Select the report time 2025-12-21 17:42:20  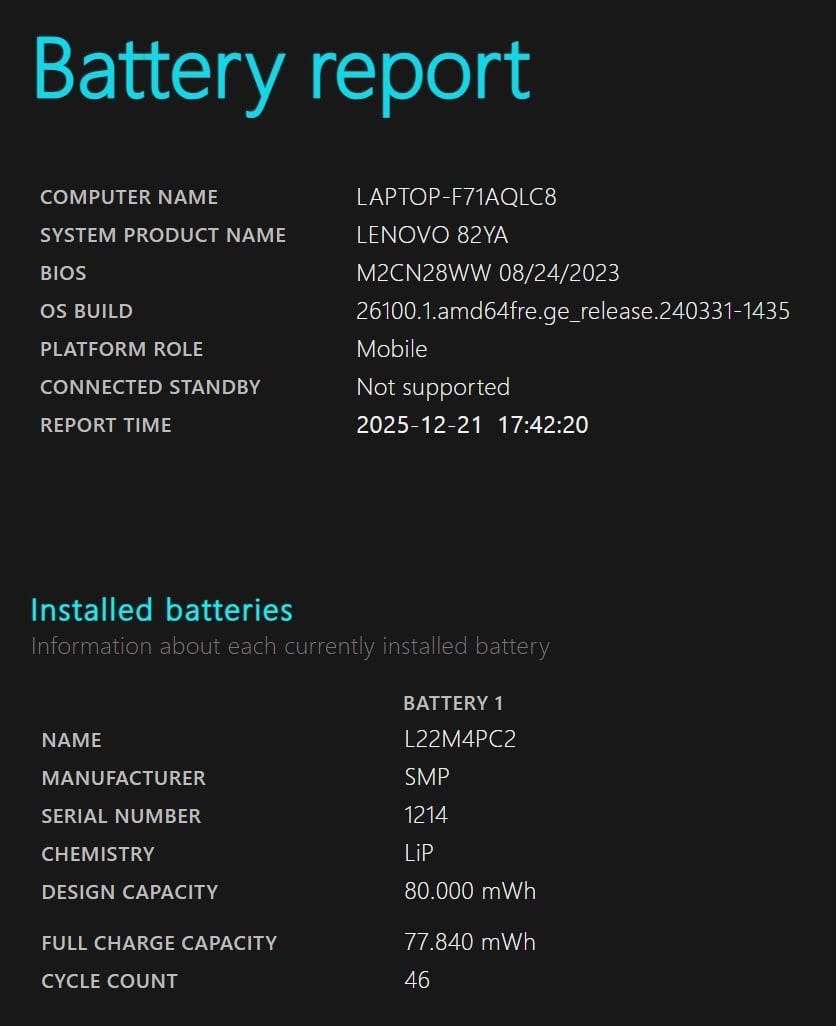click(x=472, y=425)
